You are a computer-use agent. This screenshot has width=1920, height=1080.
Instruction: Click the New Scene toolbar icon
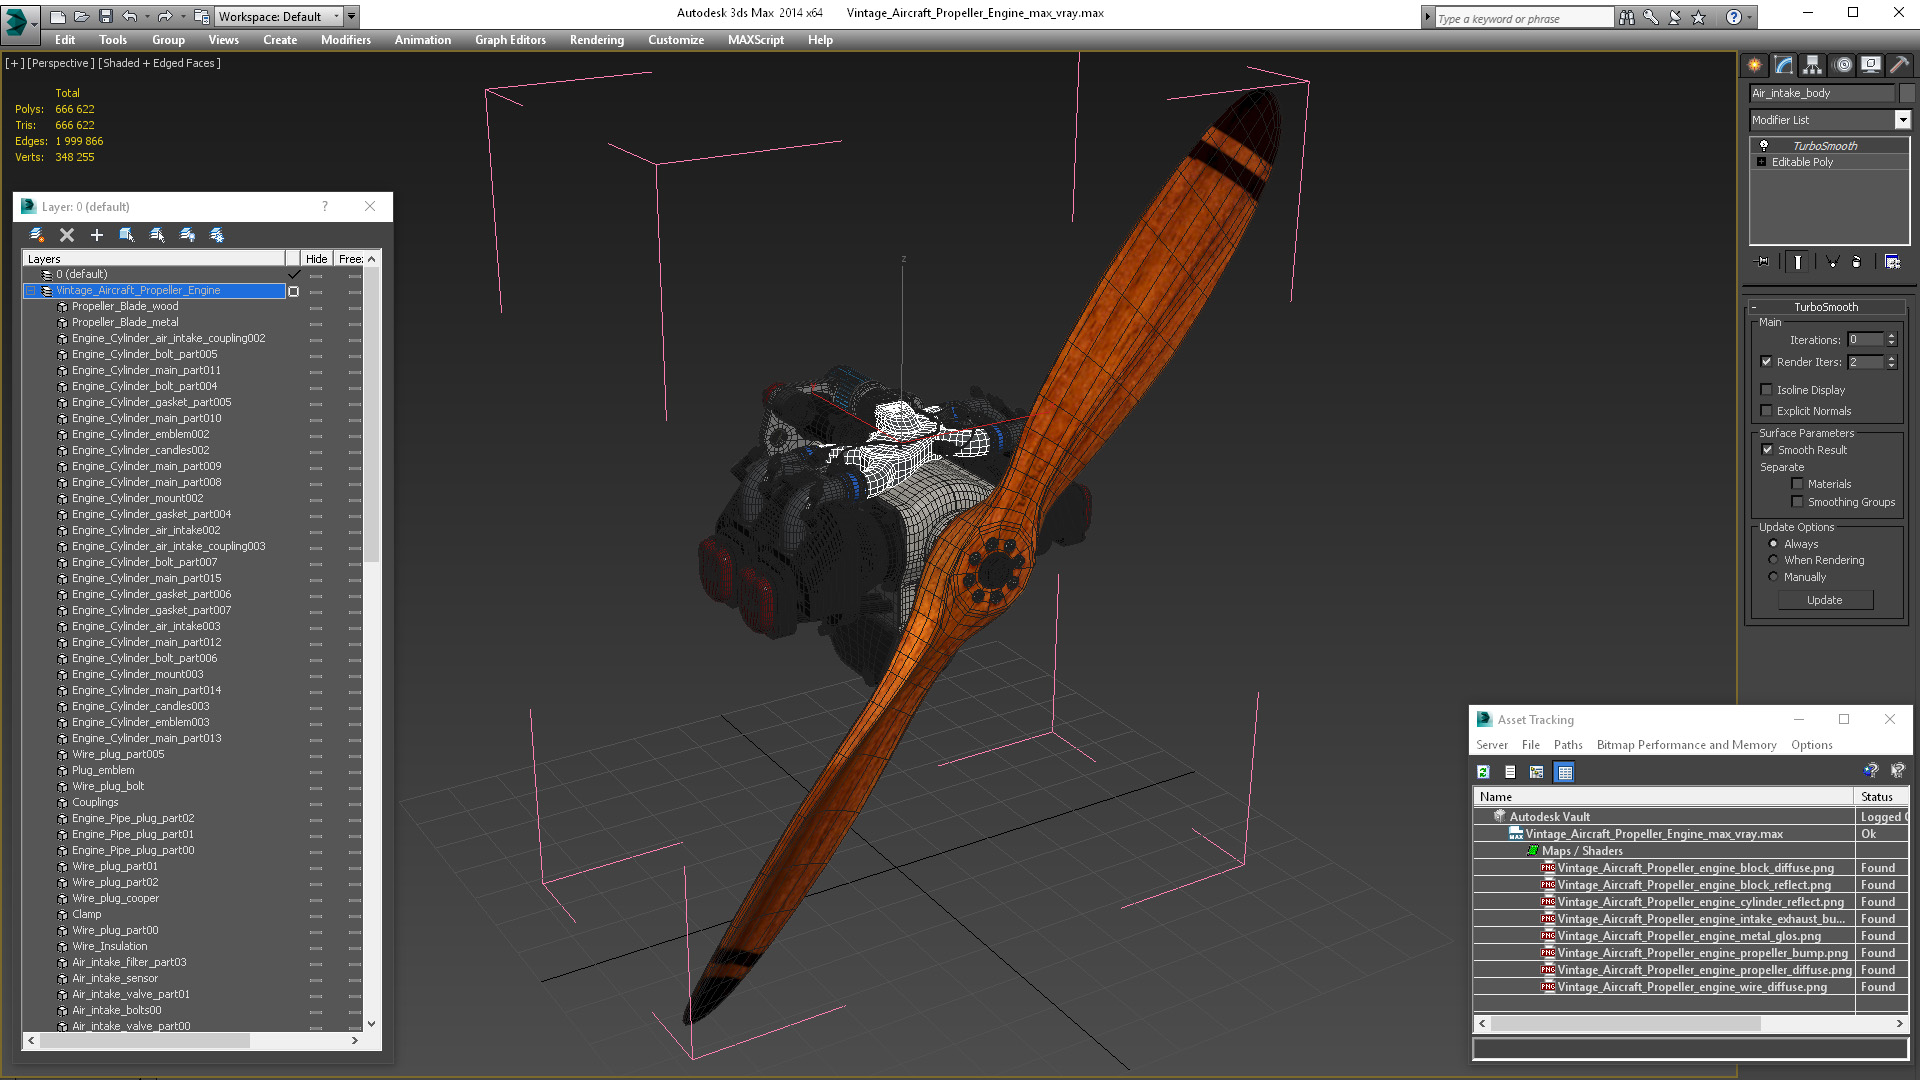pyautogui.click(x=58, y=16)
